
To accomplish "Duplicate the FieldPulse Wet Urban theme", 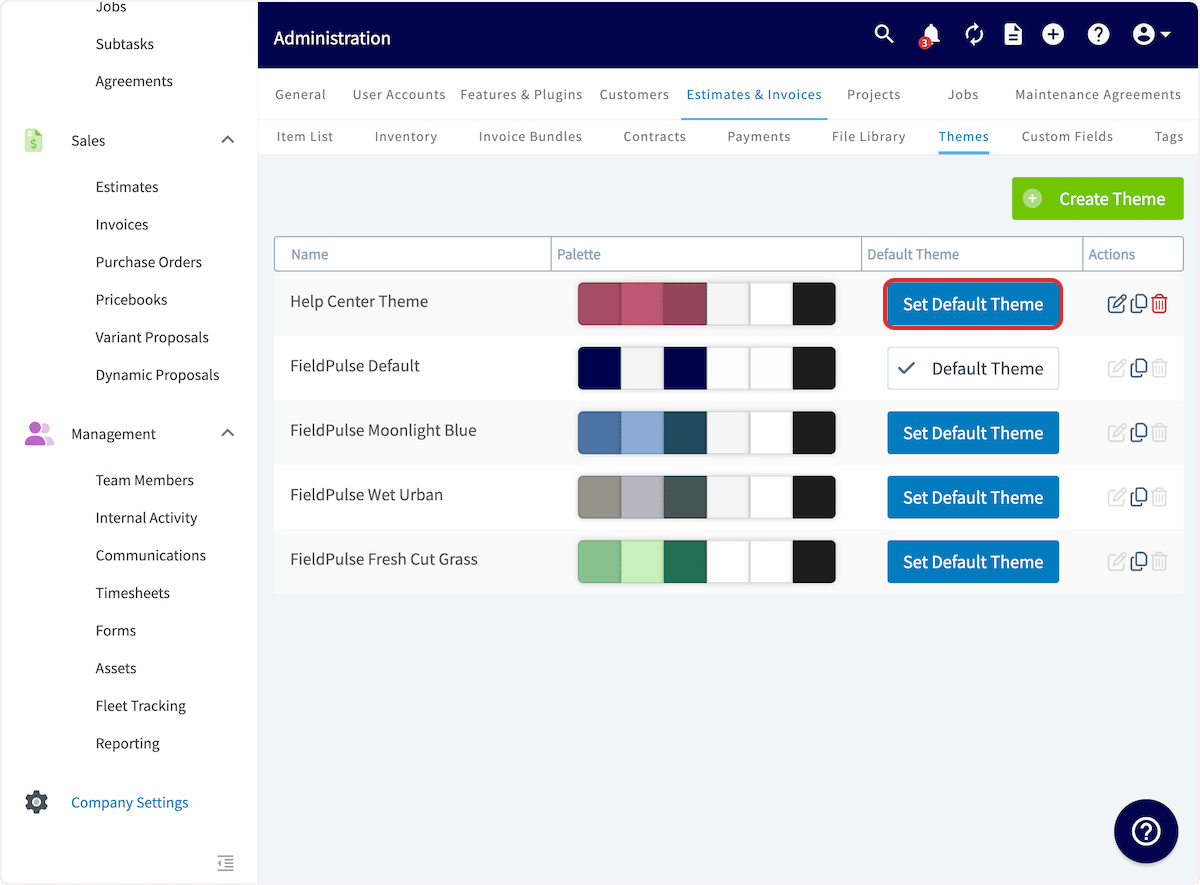I will click(x=1138, y=497).
